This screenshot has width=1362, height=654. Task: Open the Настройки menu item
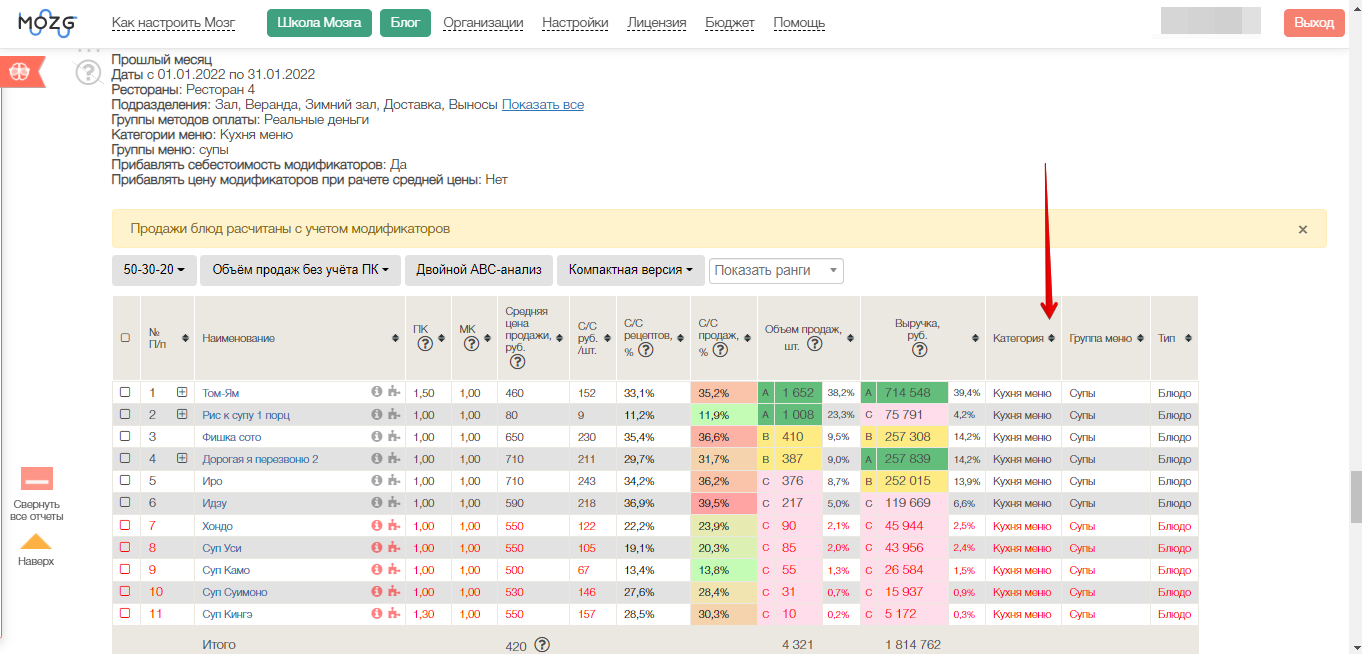coord(575,23)
